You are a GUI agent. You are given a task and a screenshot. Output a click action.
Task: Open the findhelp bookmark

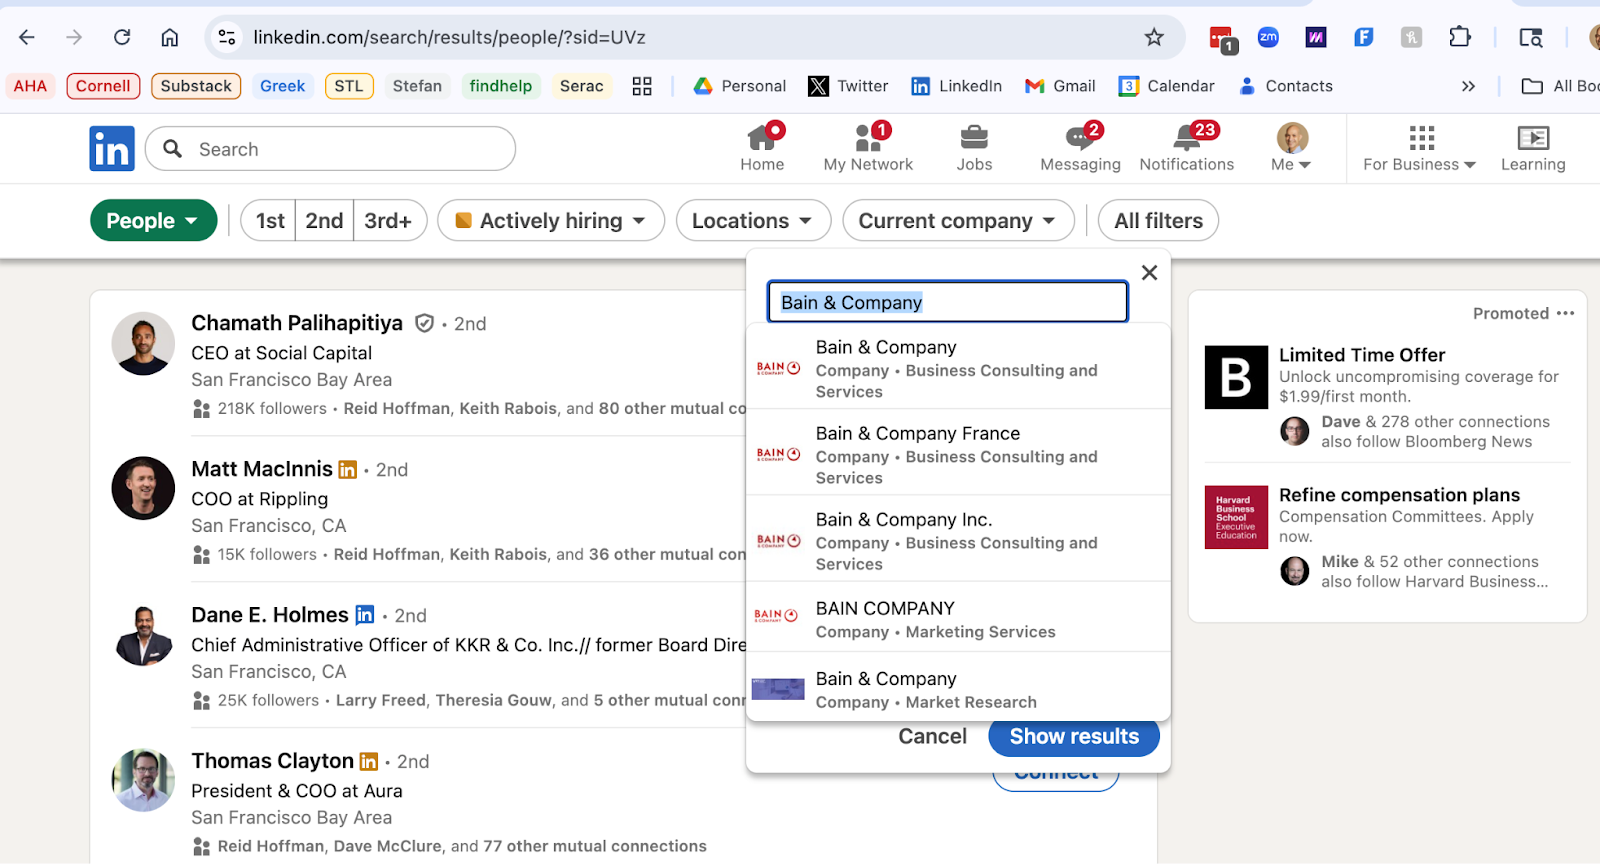click(501, 86)
